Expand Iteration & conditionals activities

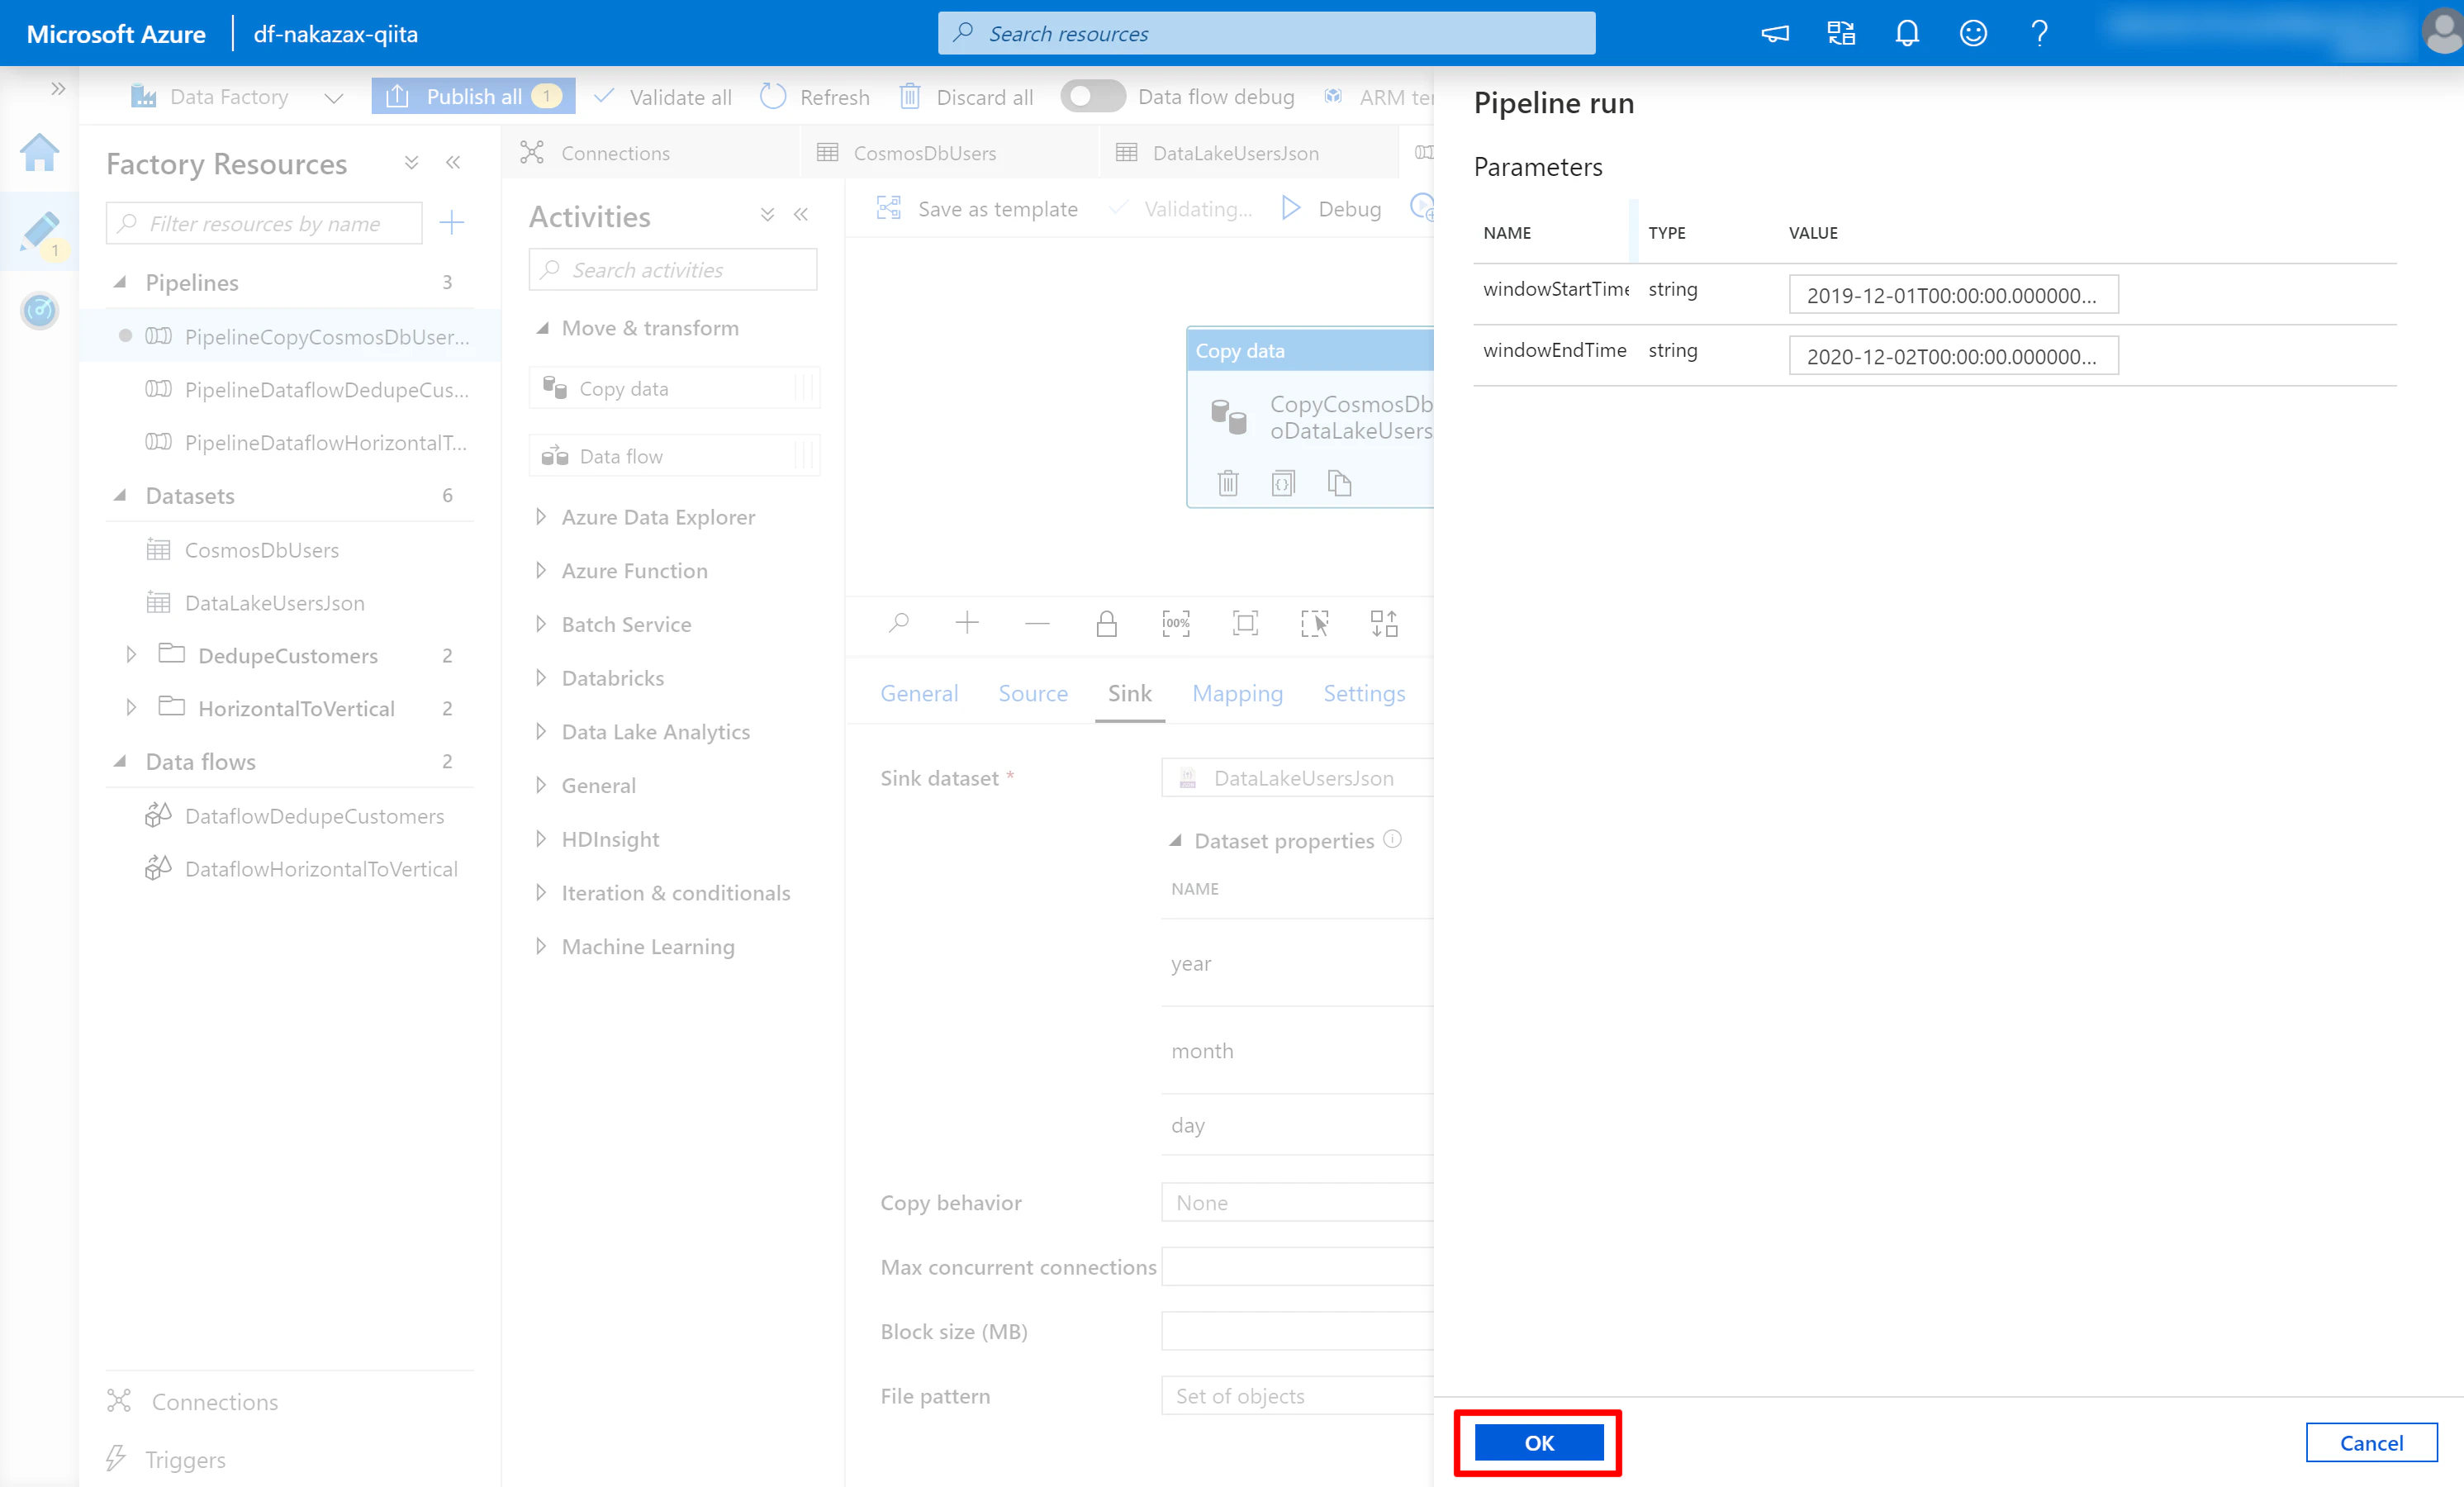click(x=541, y=892)
